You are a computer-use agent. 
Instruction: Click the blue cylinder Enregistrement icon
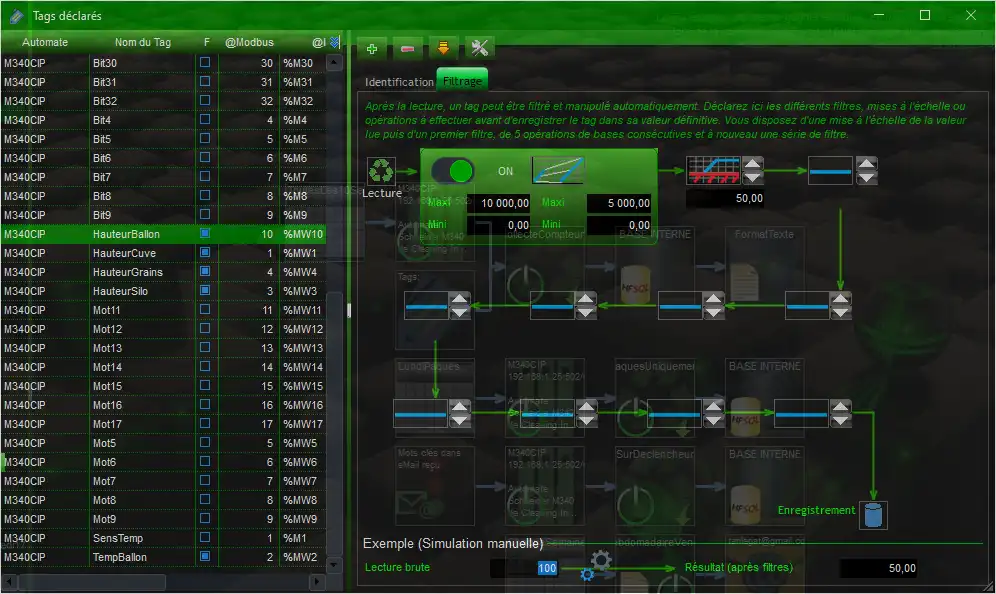point(873,515)
